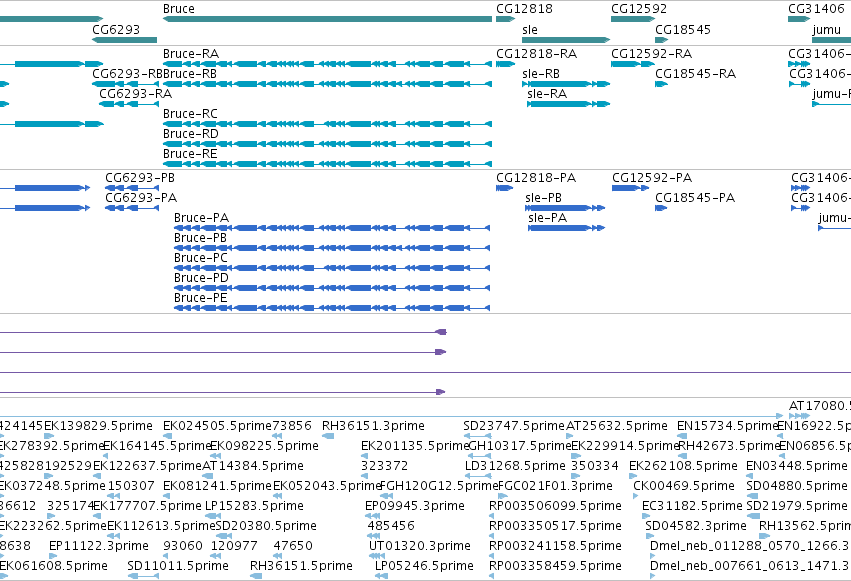Select protein label CG6293-PB
The width and height of the screenshot is (851, 581).
140,178
